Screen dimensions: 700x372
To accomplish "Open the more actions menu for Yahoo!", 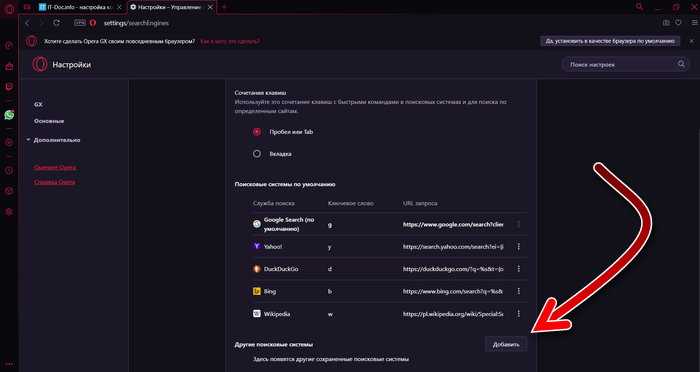I will (518, 247).
